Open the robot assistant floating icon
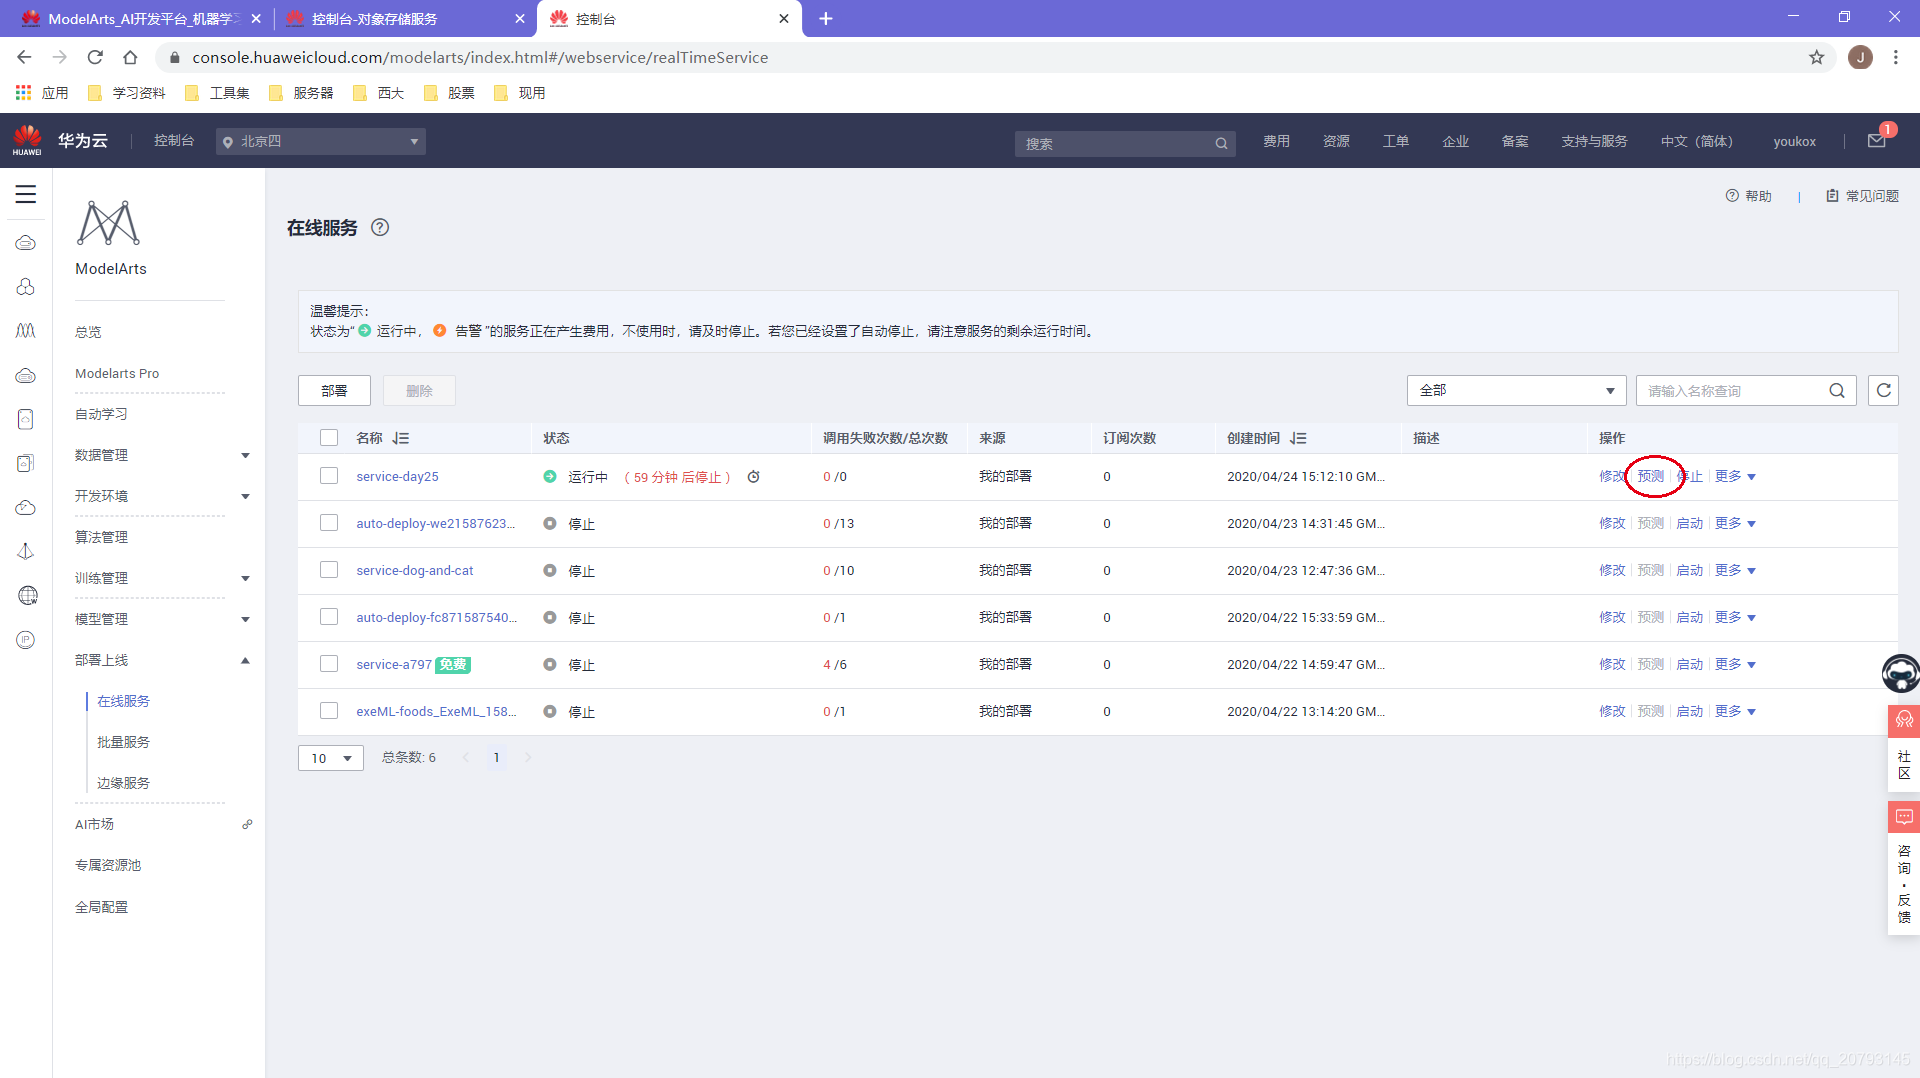 click(1900, 673)
